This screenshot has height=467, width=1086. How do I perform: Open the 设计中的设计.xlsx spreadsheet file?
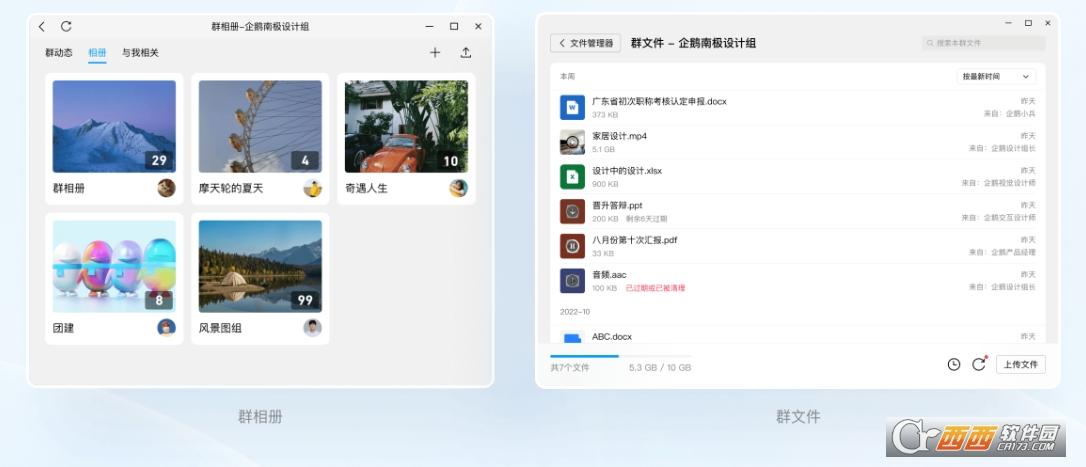coord(626,171)
